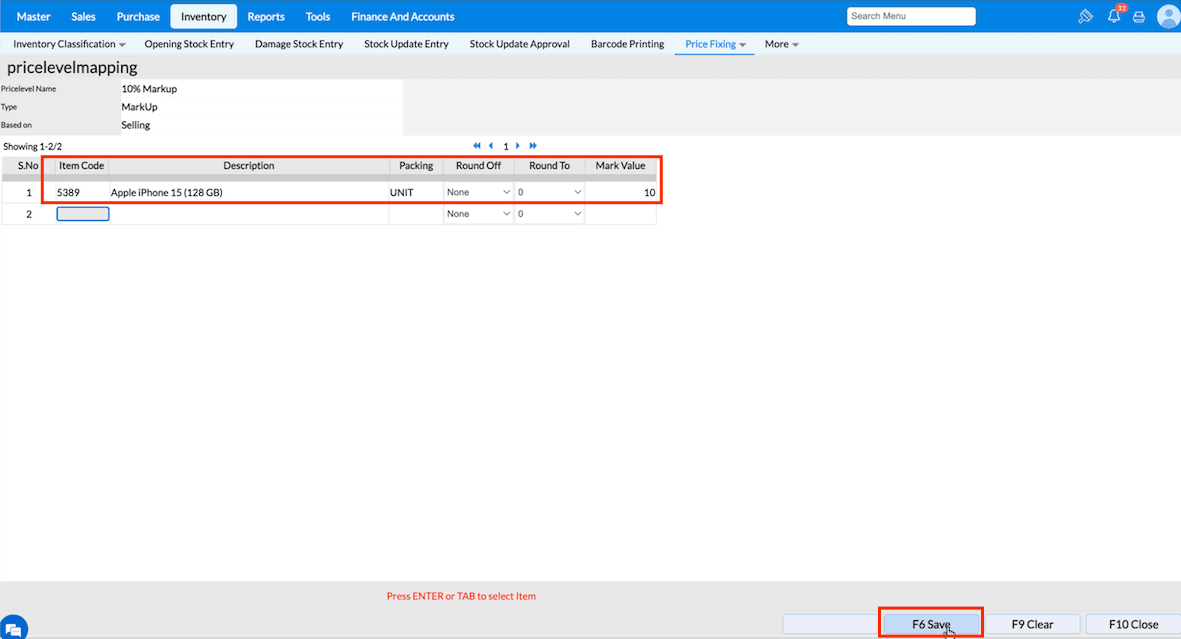Screen dimensions: 1181x639
Task: Go to next page arrow
Action: tap(517, 145)
